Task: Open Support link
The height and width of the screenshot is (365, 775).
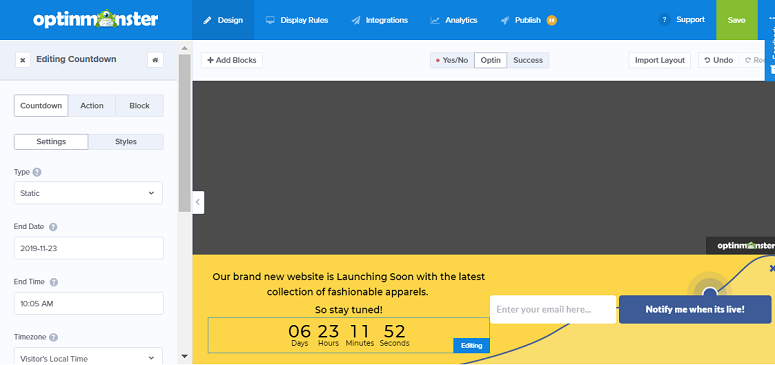Action: (690, 20)
